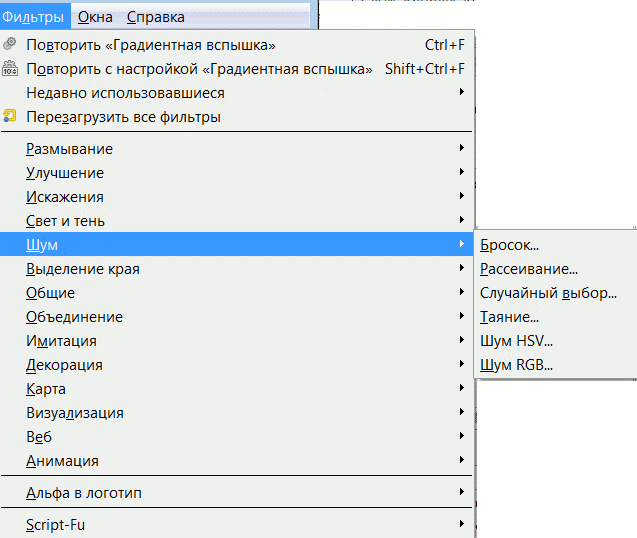Click «Перезагрузить все фильтры»
This screenshot has width=637, height=538.
pos(123,117)
